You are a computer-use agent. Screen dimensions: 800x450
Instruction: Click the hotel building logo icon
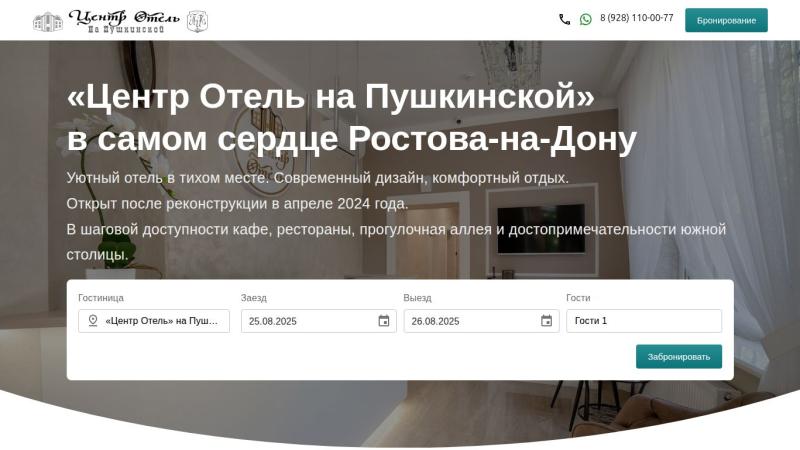point(48,22)
